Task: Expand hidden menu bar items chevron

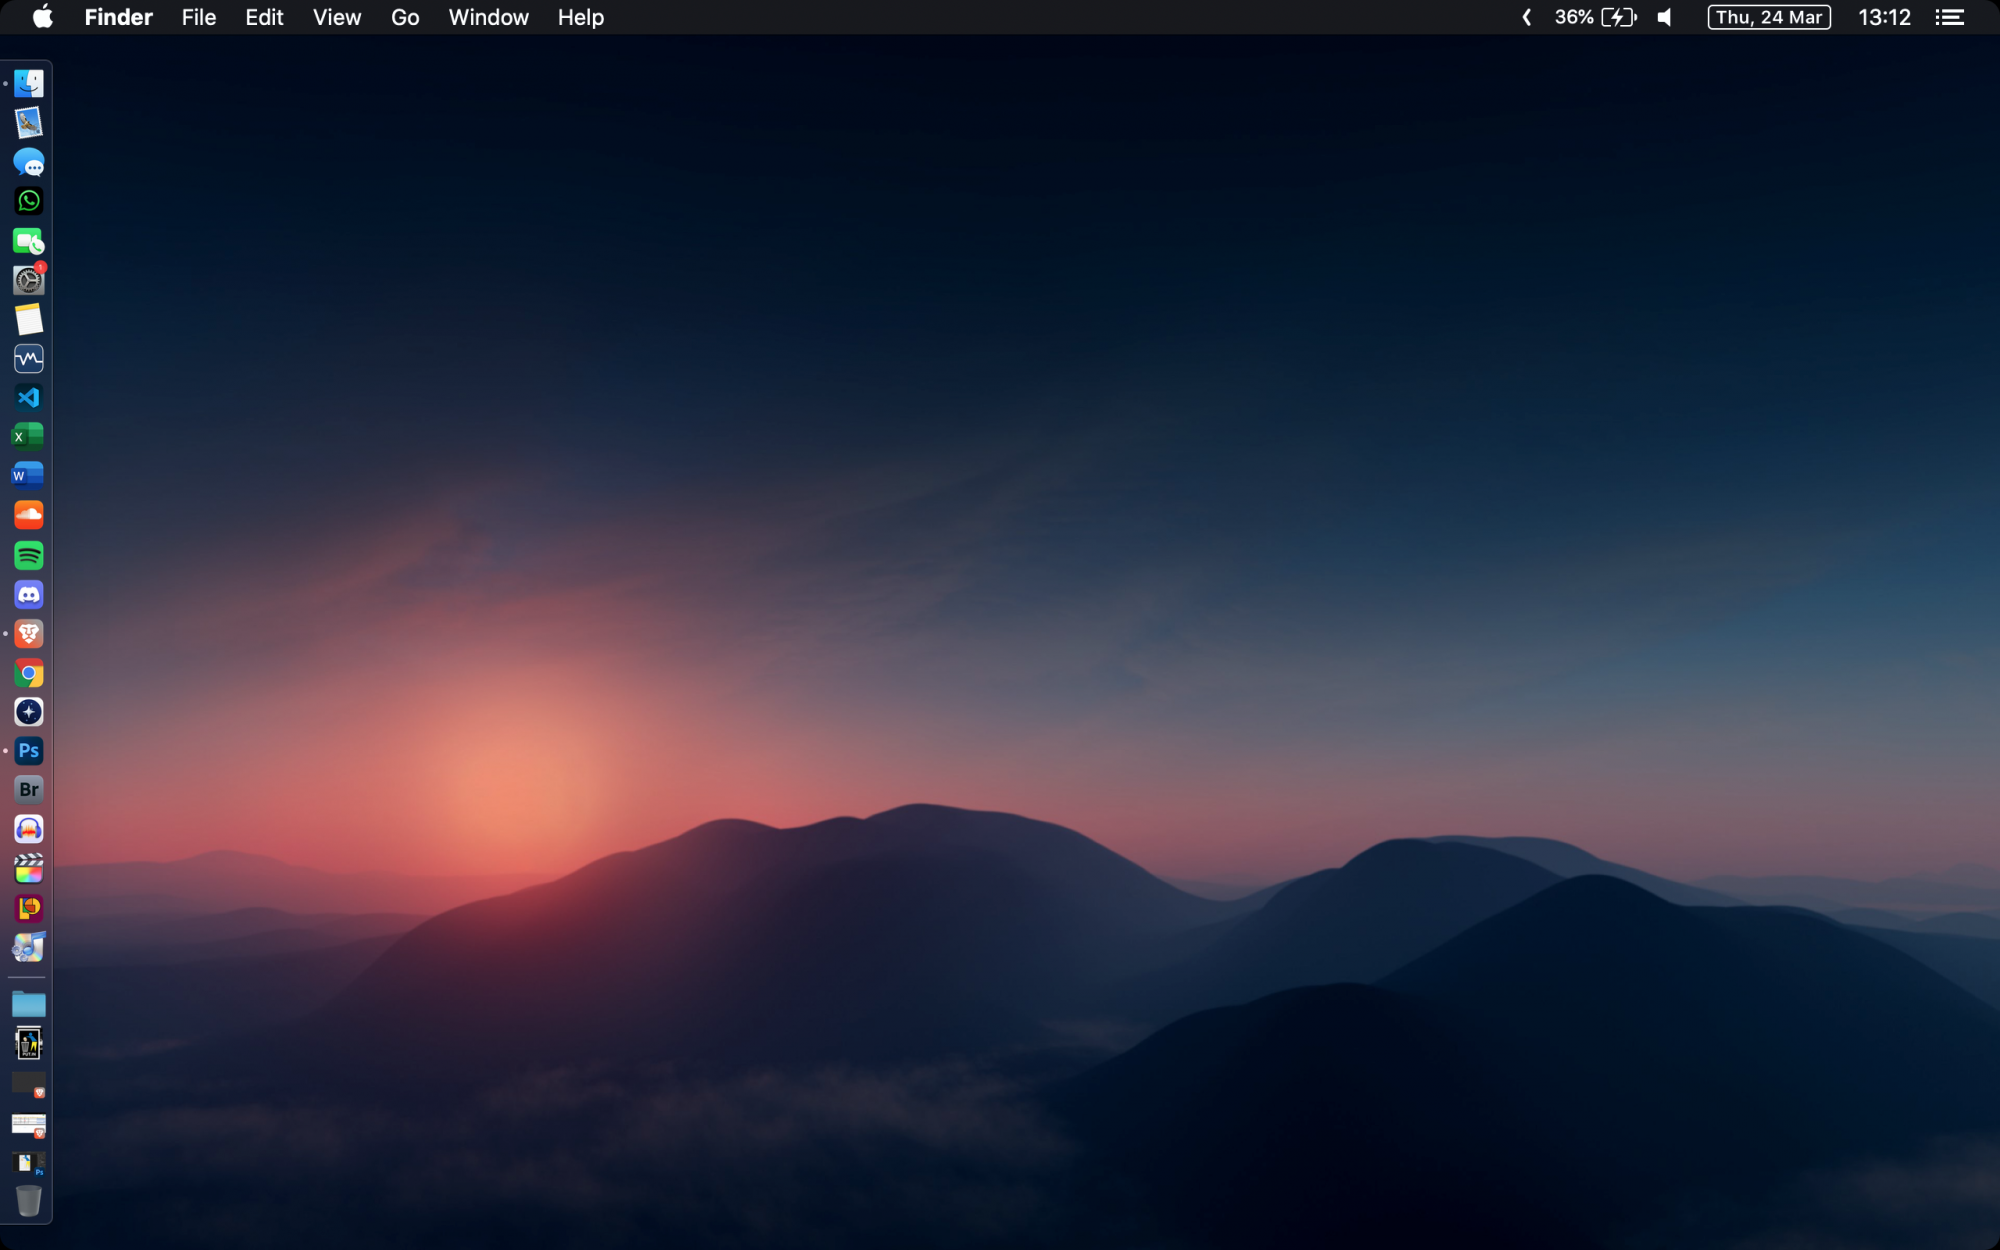Action: 1526,17
